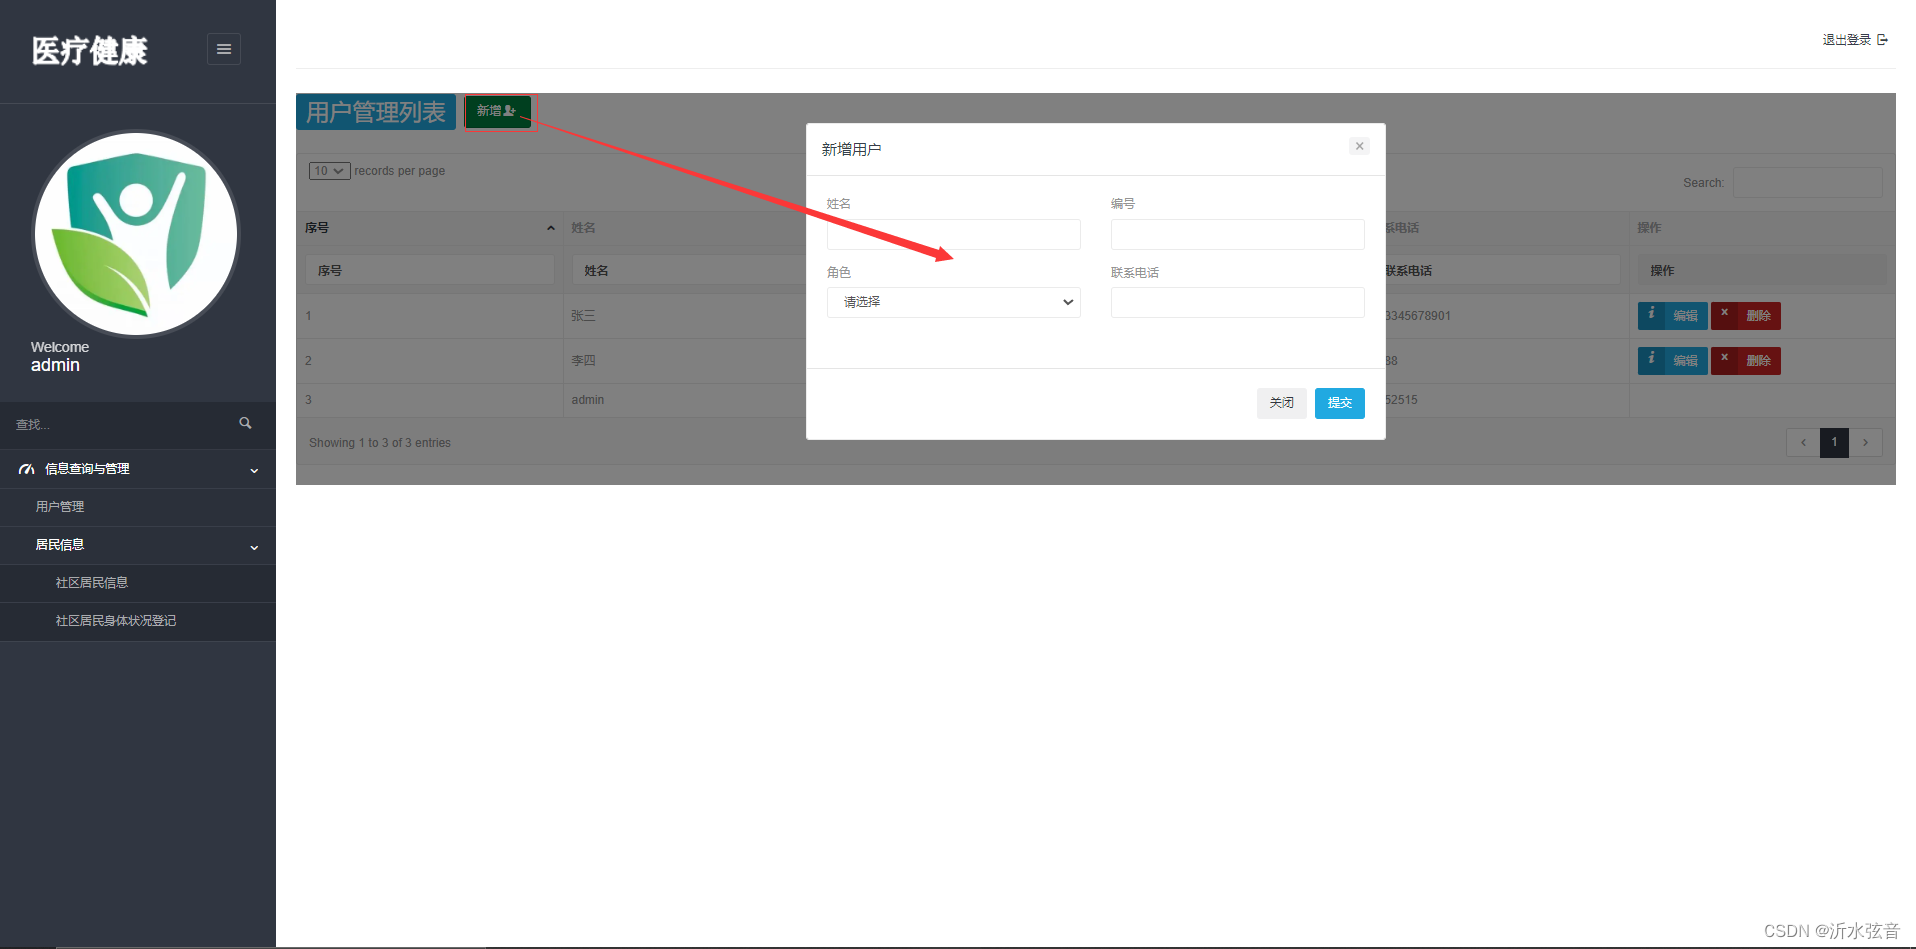
Task: Click 'Showing 1 to 3 of 3 entries' text
Action: [x=380, y=443]
